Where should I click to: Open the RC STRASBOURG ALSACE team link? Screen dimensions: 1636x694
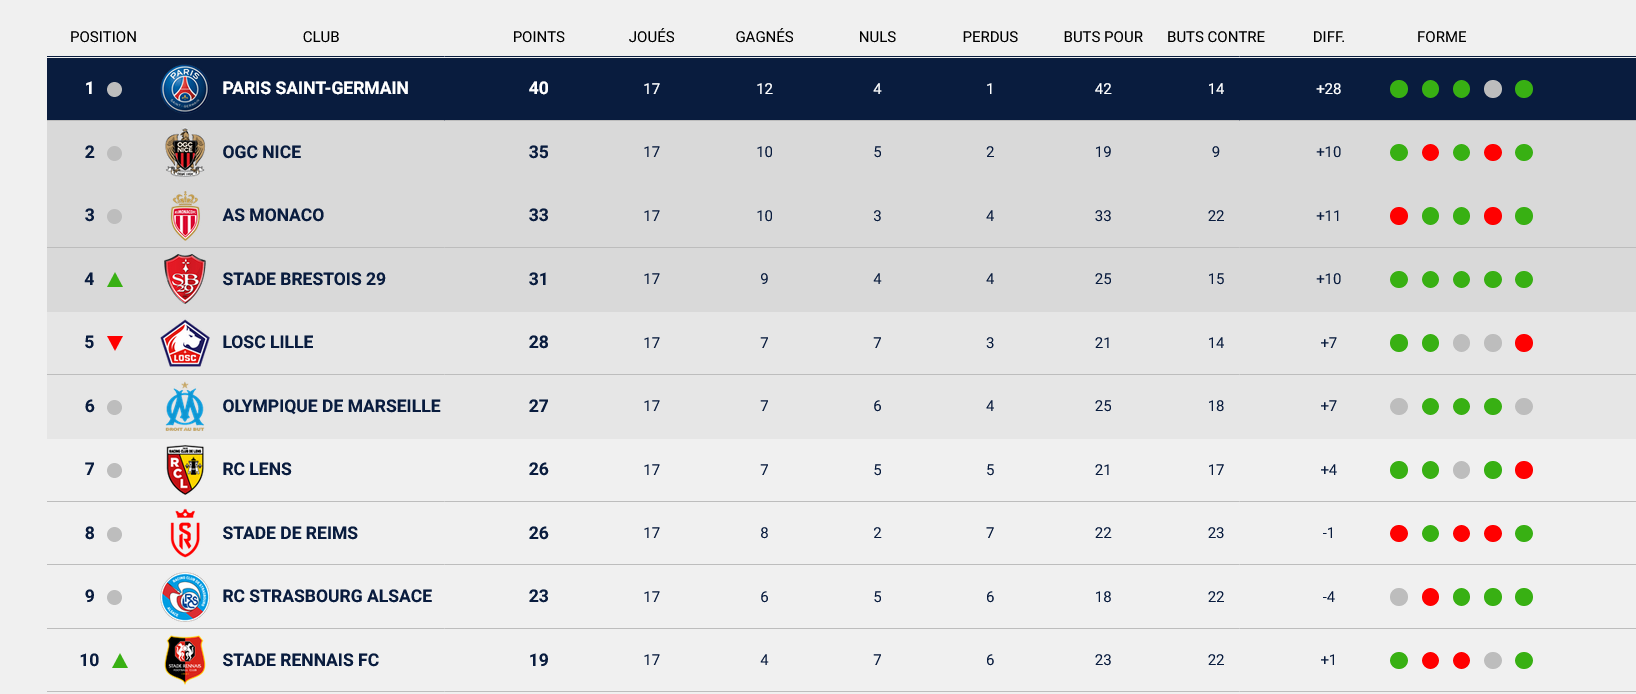(x=327, y=596)
